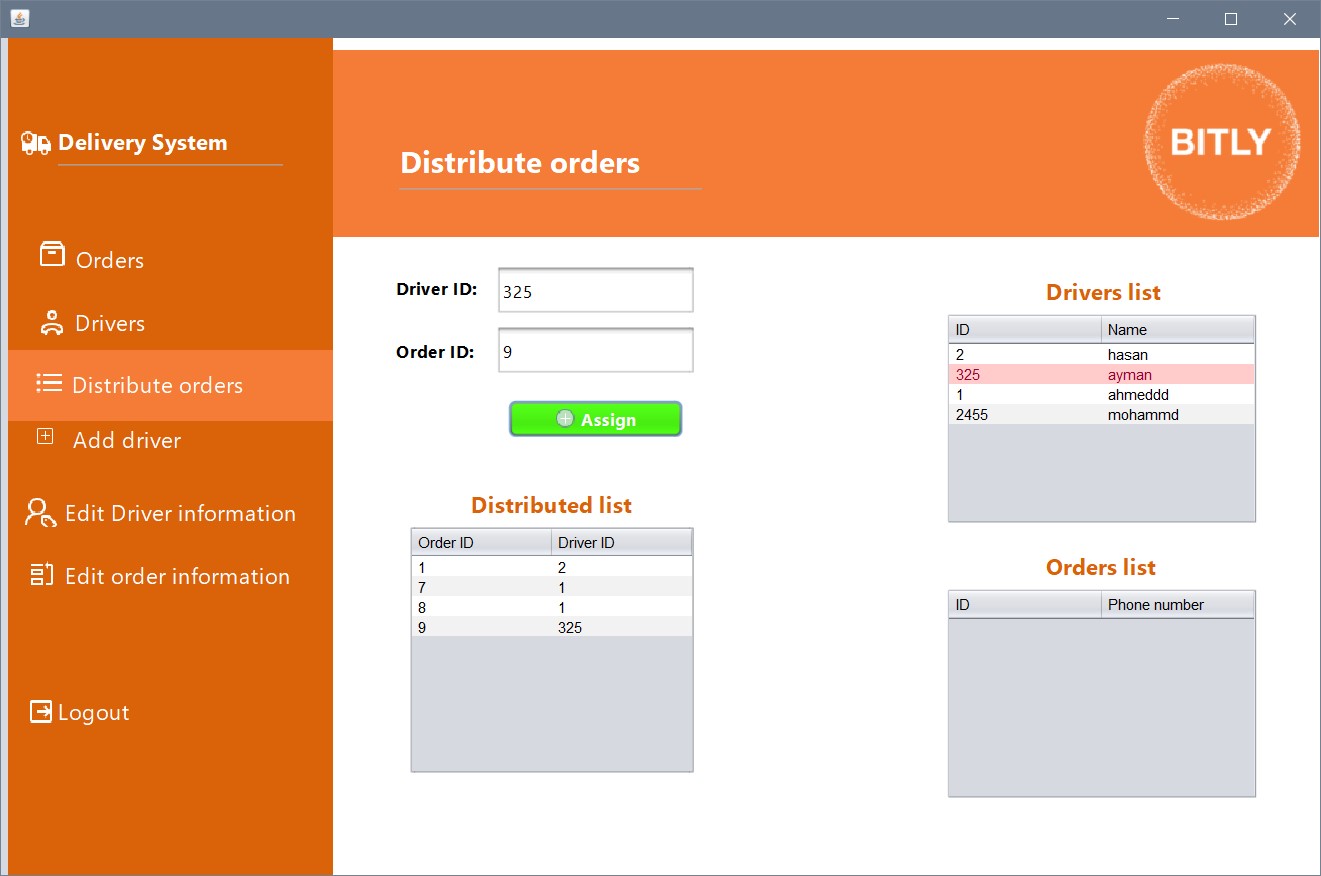Select driver "mohammd" in Drivers list
The height and width of the screenshot is (876, 1321).
[1102, 414]
